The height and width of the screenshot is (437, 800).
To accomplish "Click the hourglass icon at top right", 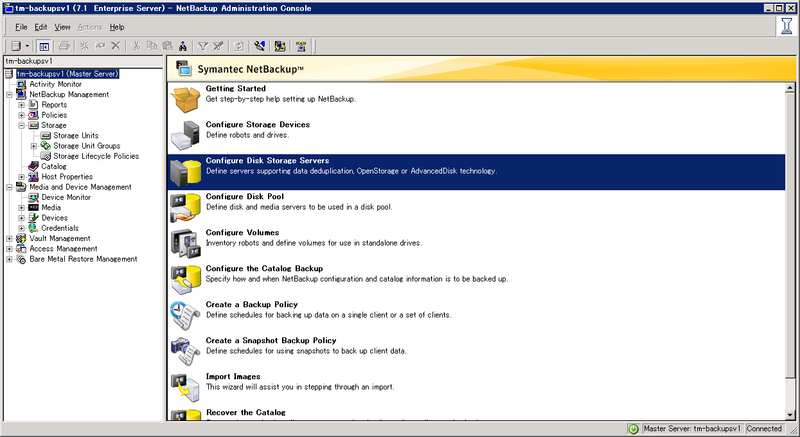I will coord(787,25).
